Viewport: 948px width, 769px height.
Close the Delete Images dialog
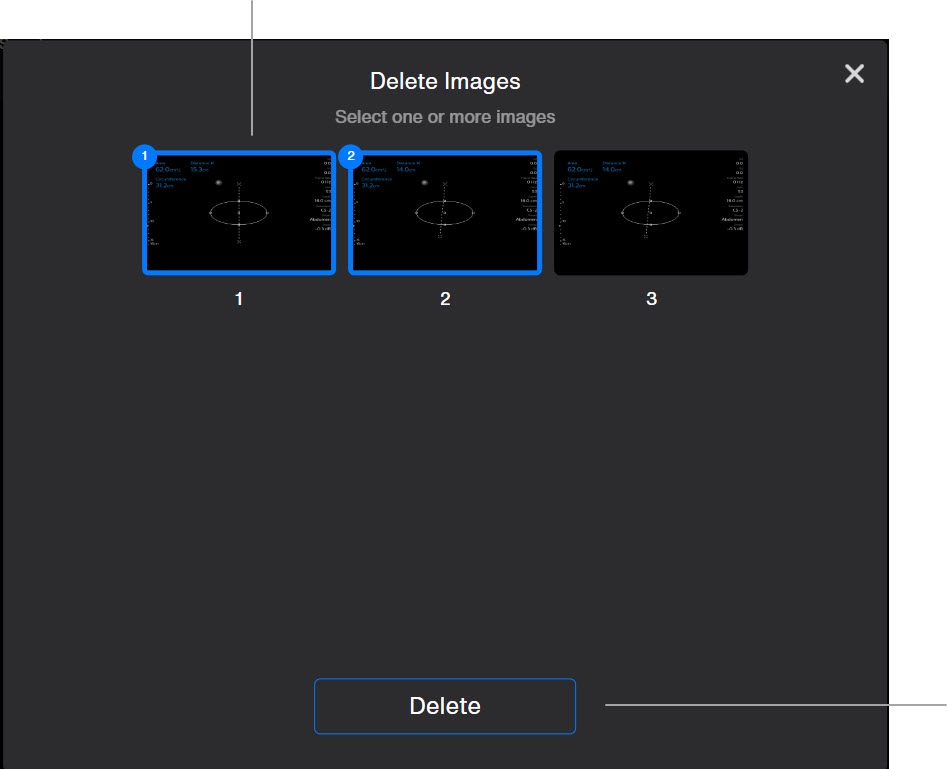pos(854,74)
